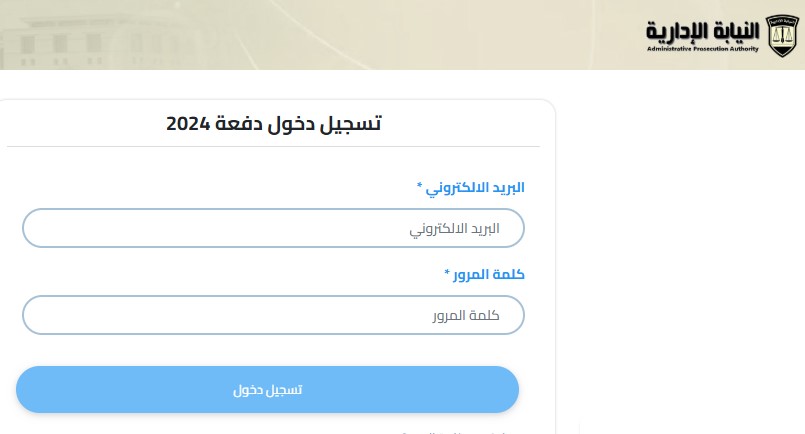Click the asterisk beside the email label

[420, 187]
